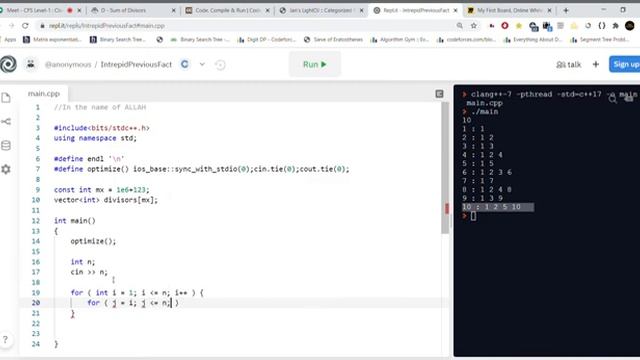Image resolution: width=640 pixels, height=360 pixels.
Task: Click code line 'optimize();'
Action: 93,241
